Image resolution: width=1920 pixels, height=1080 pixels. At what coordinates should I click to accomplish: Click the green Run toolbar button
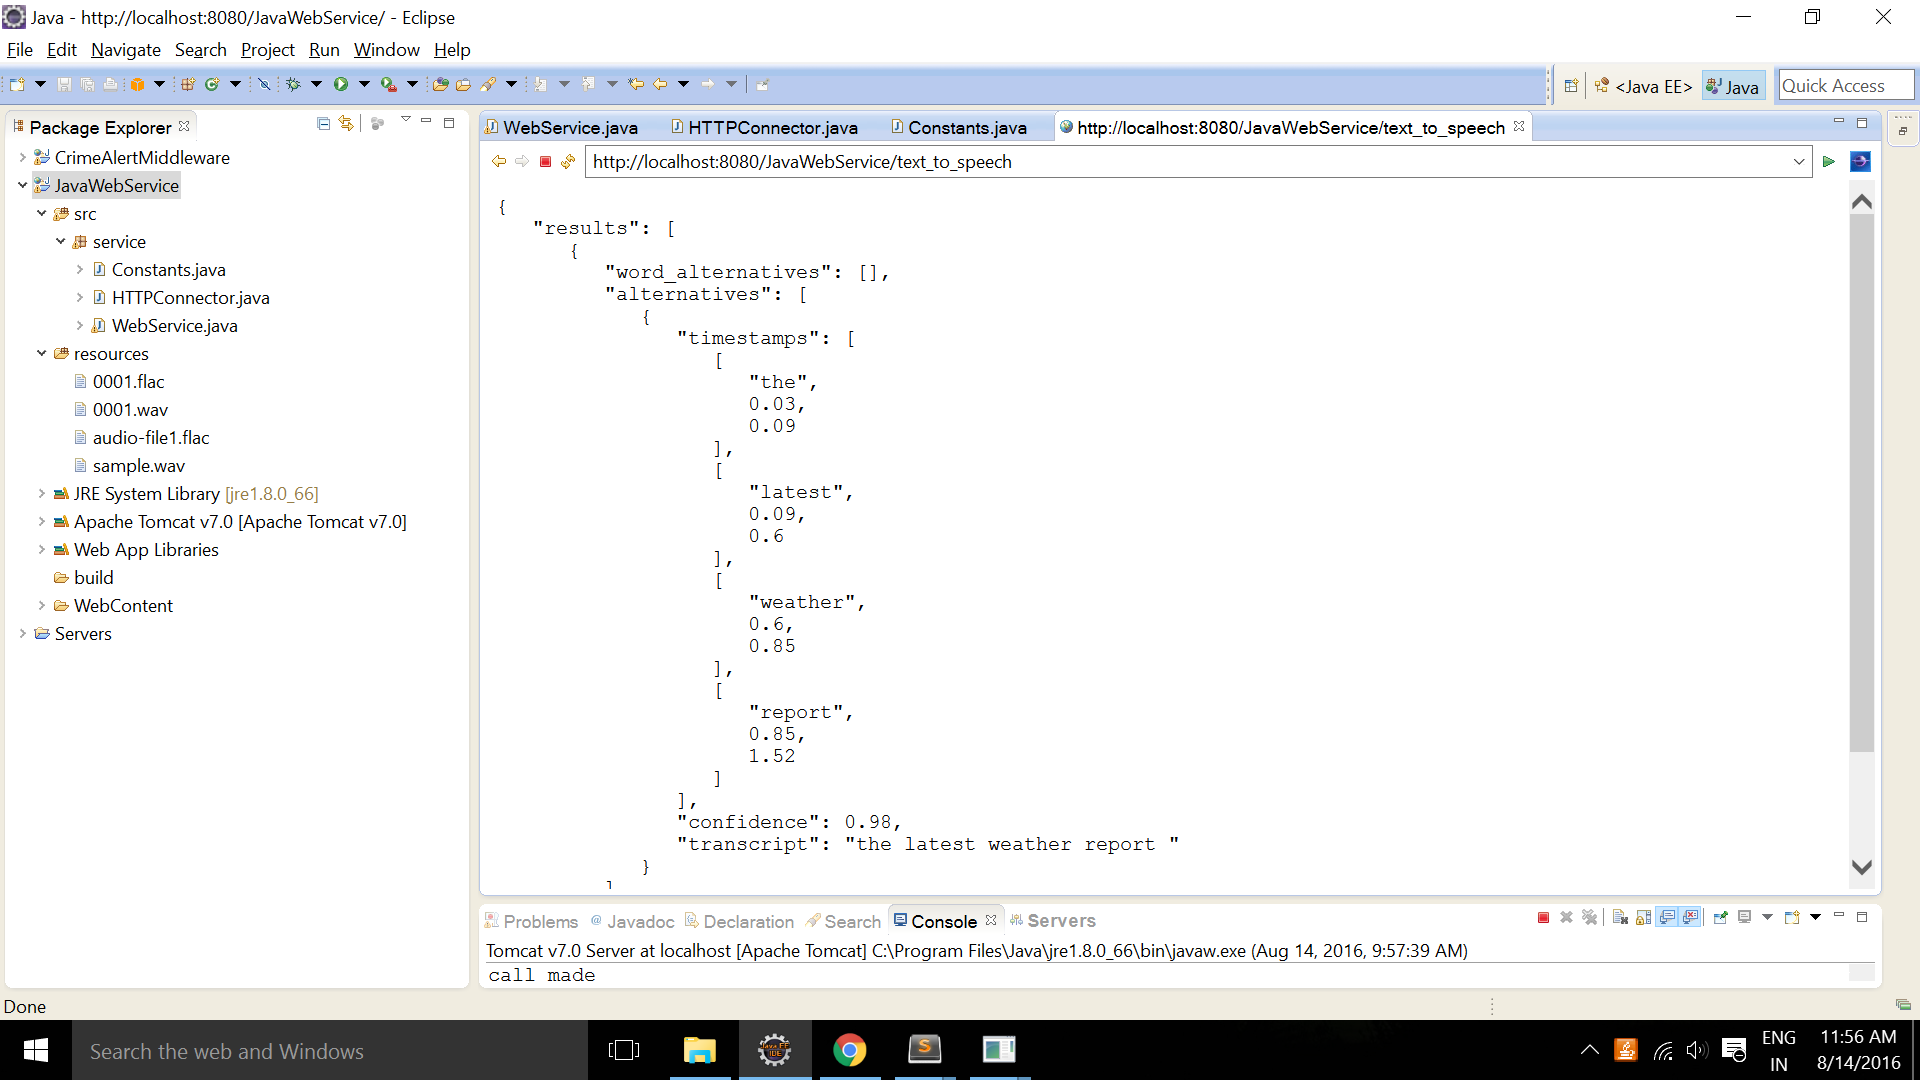coord(341,85)
